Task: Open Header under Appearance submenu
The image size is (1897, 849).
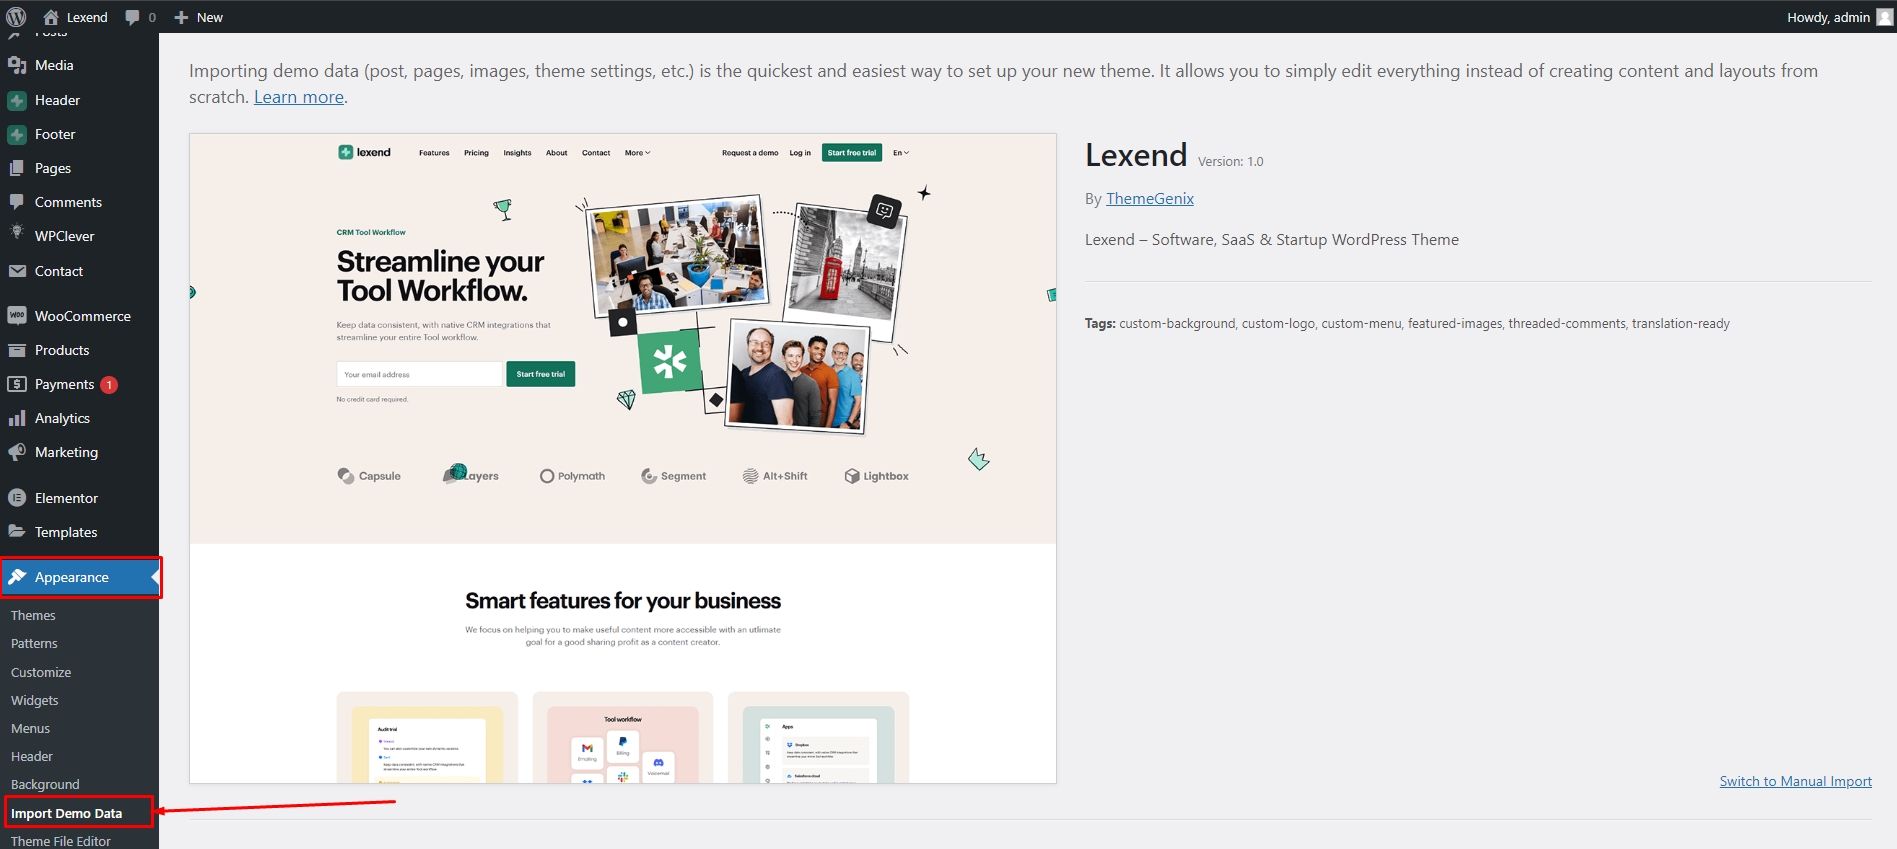Action: tap(32, 756)
